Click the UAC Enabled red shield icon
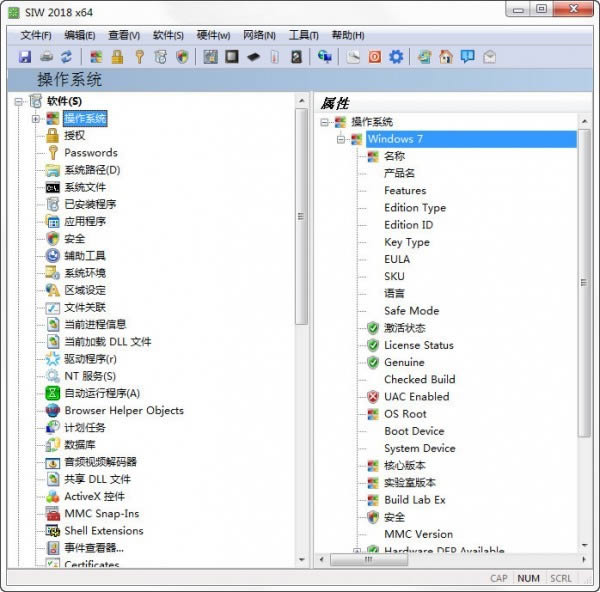The image size is (600, 592). point(373,397)
